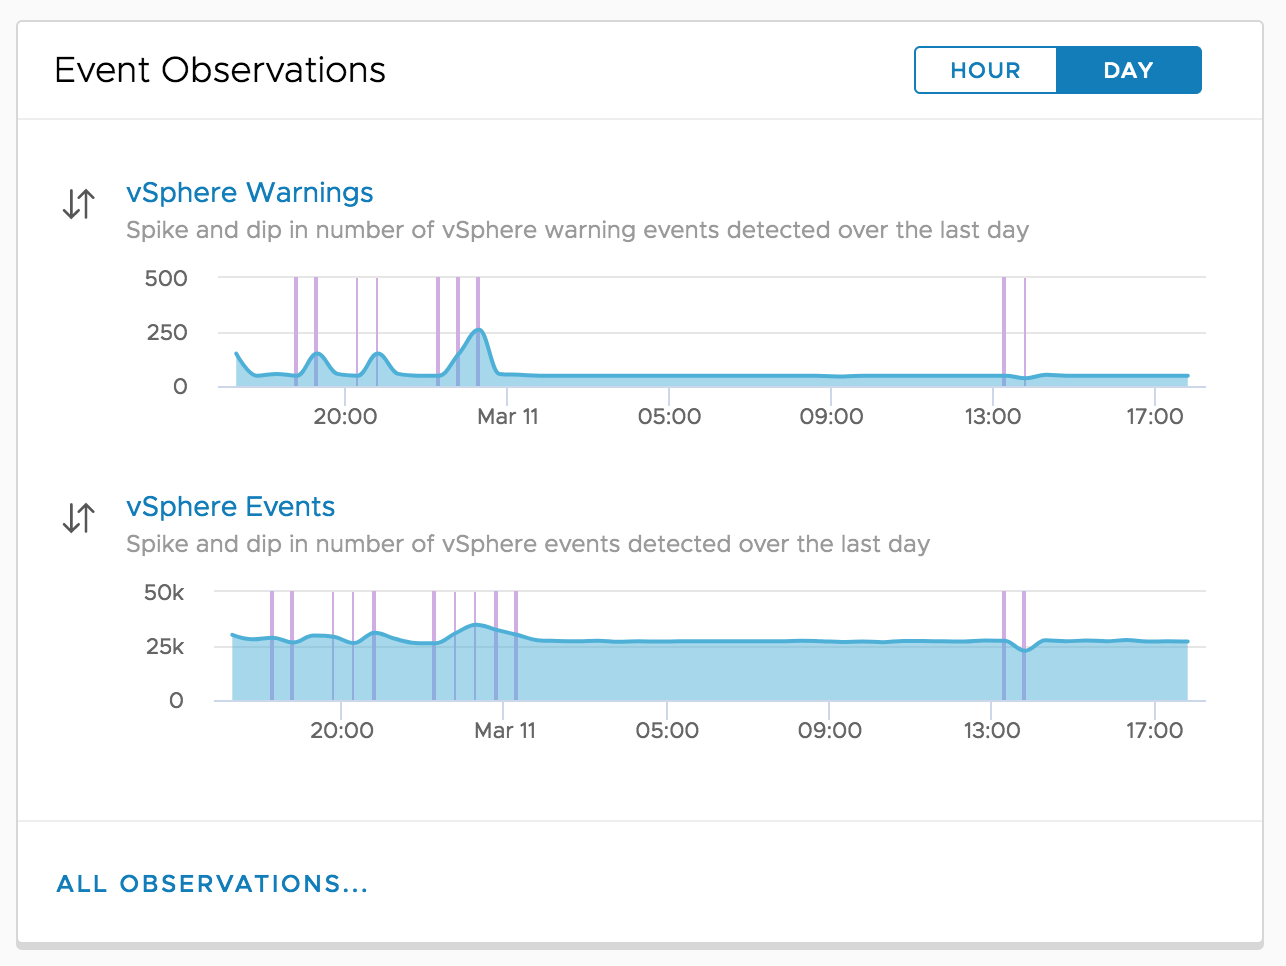
Task: Click the tallest peak in Warnings chart
Action: pyautogui.click(x=480, y=330)
